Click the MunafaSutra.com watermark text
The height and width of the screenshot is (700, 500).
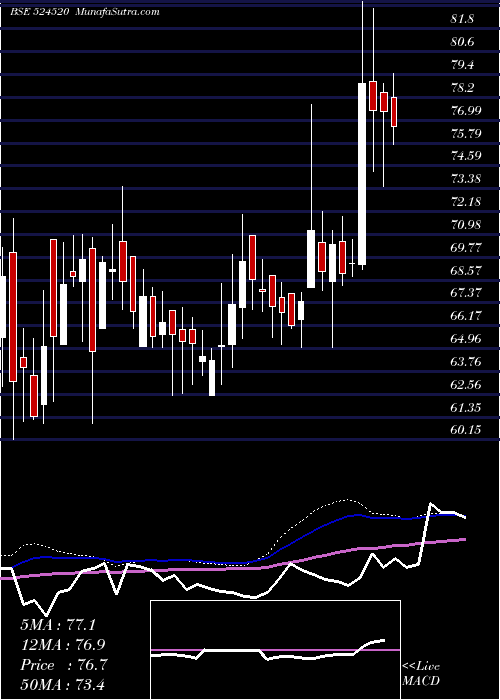[x=118, y=12]
